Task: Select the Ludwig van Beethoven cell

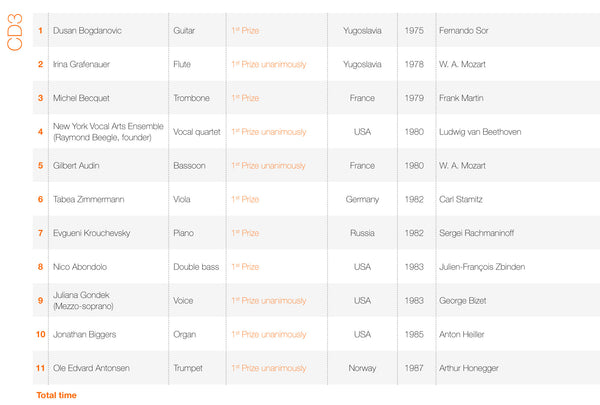Action: pyautogui.click(x=480, y=132)
